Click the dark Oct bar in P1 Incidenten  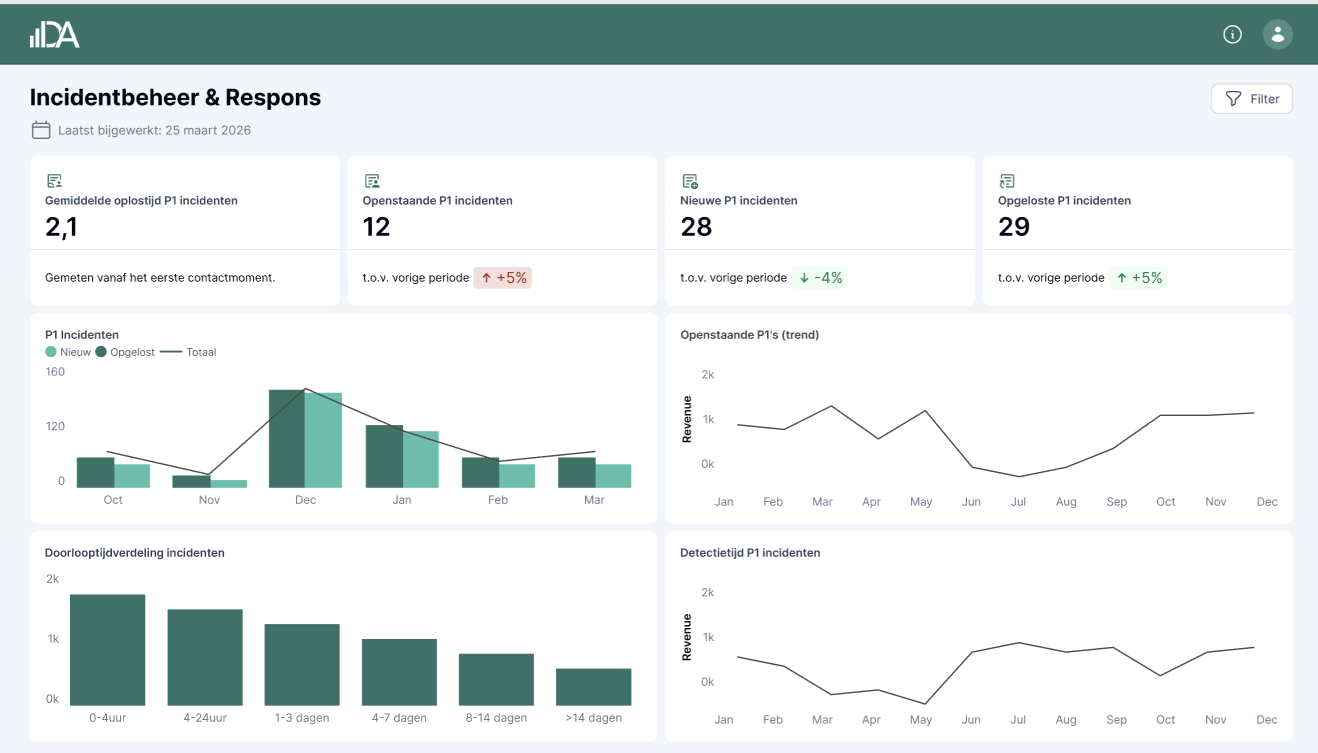pyautogui.click(x=95, y=473)
